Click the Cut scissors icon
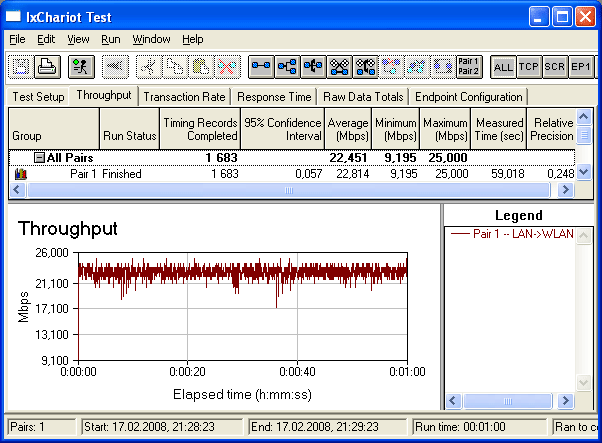The image size is (602, 443). click(x=149, y=67)
